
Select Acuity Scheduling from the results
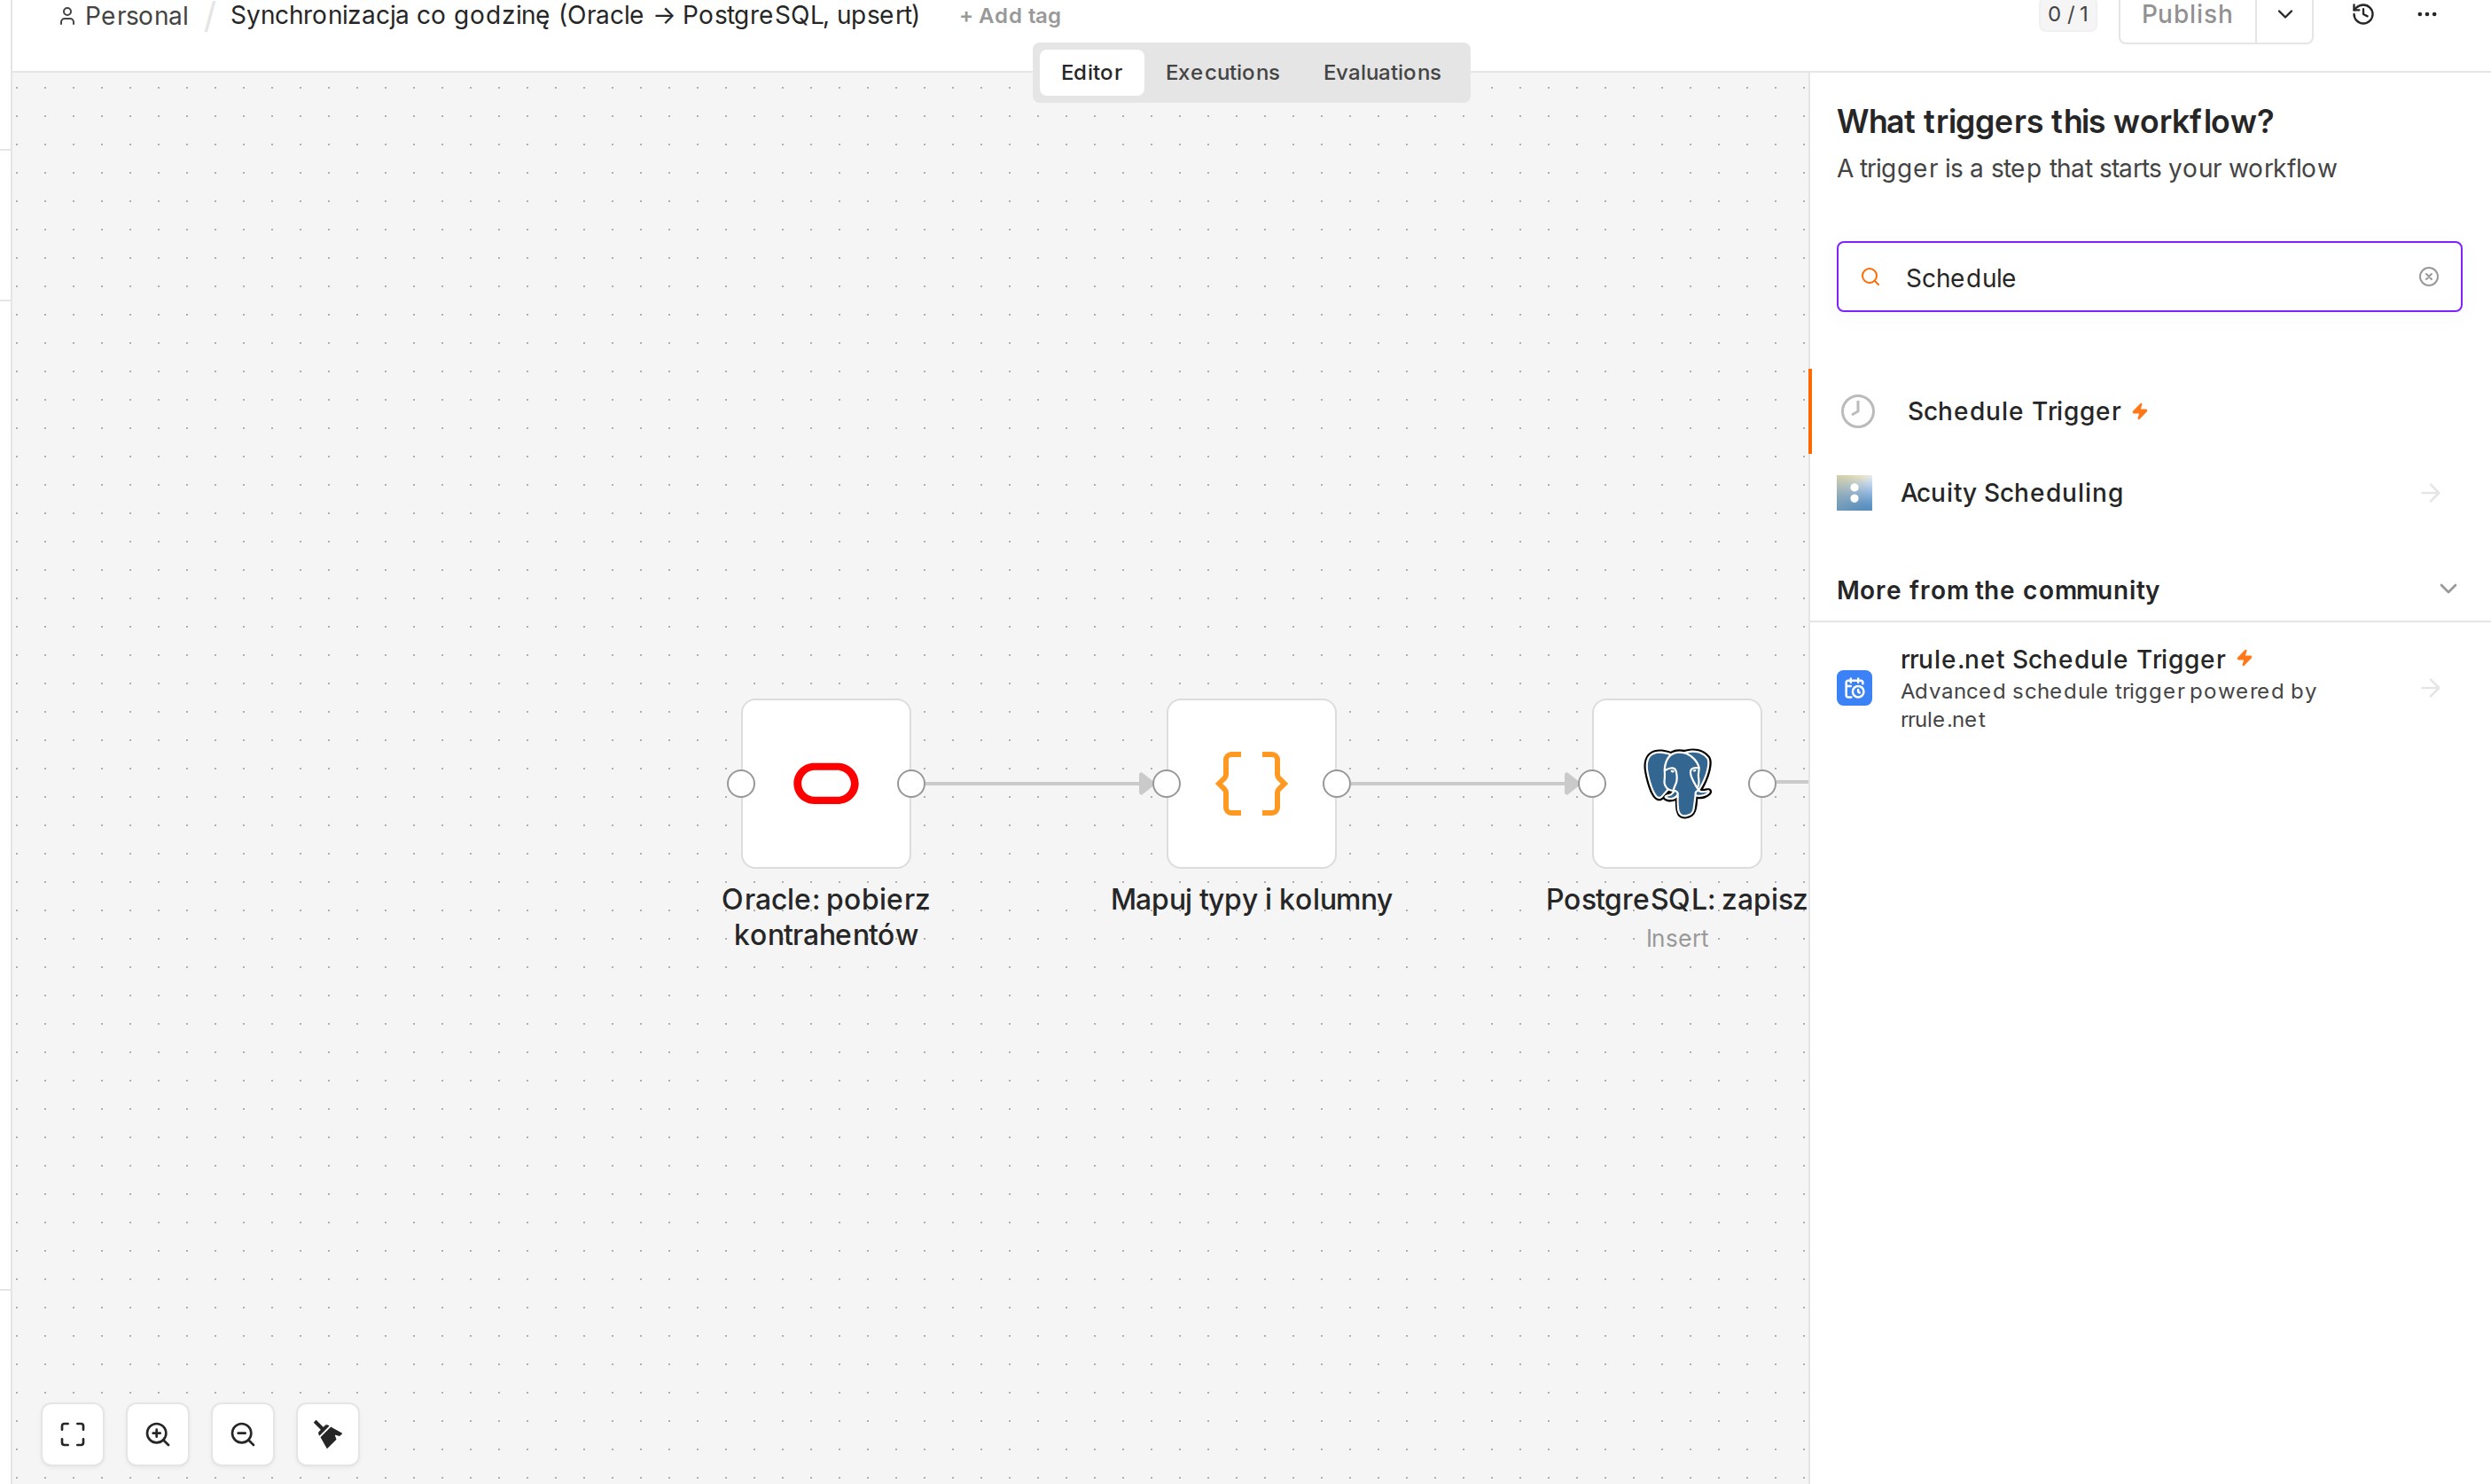[x=2149, y=493]
